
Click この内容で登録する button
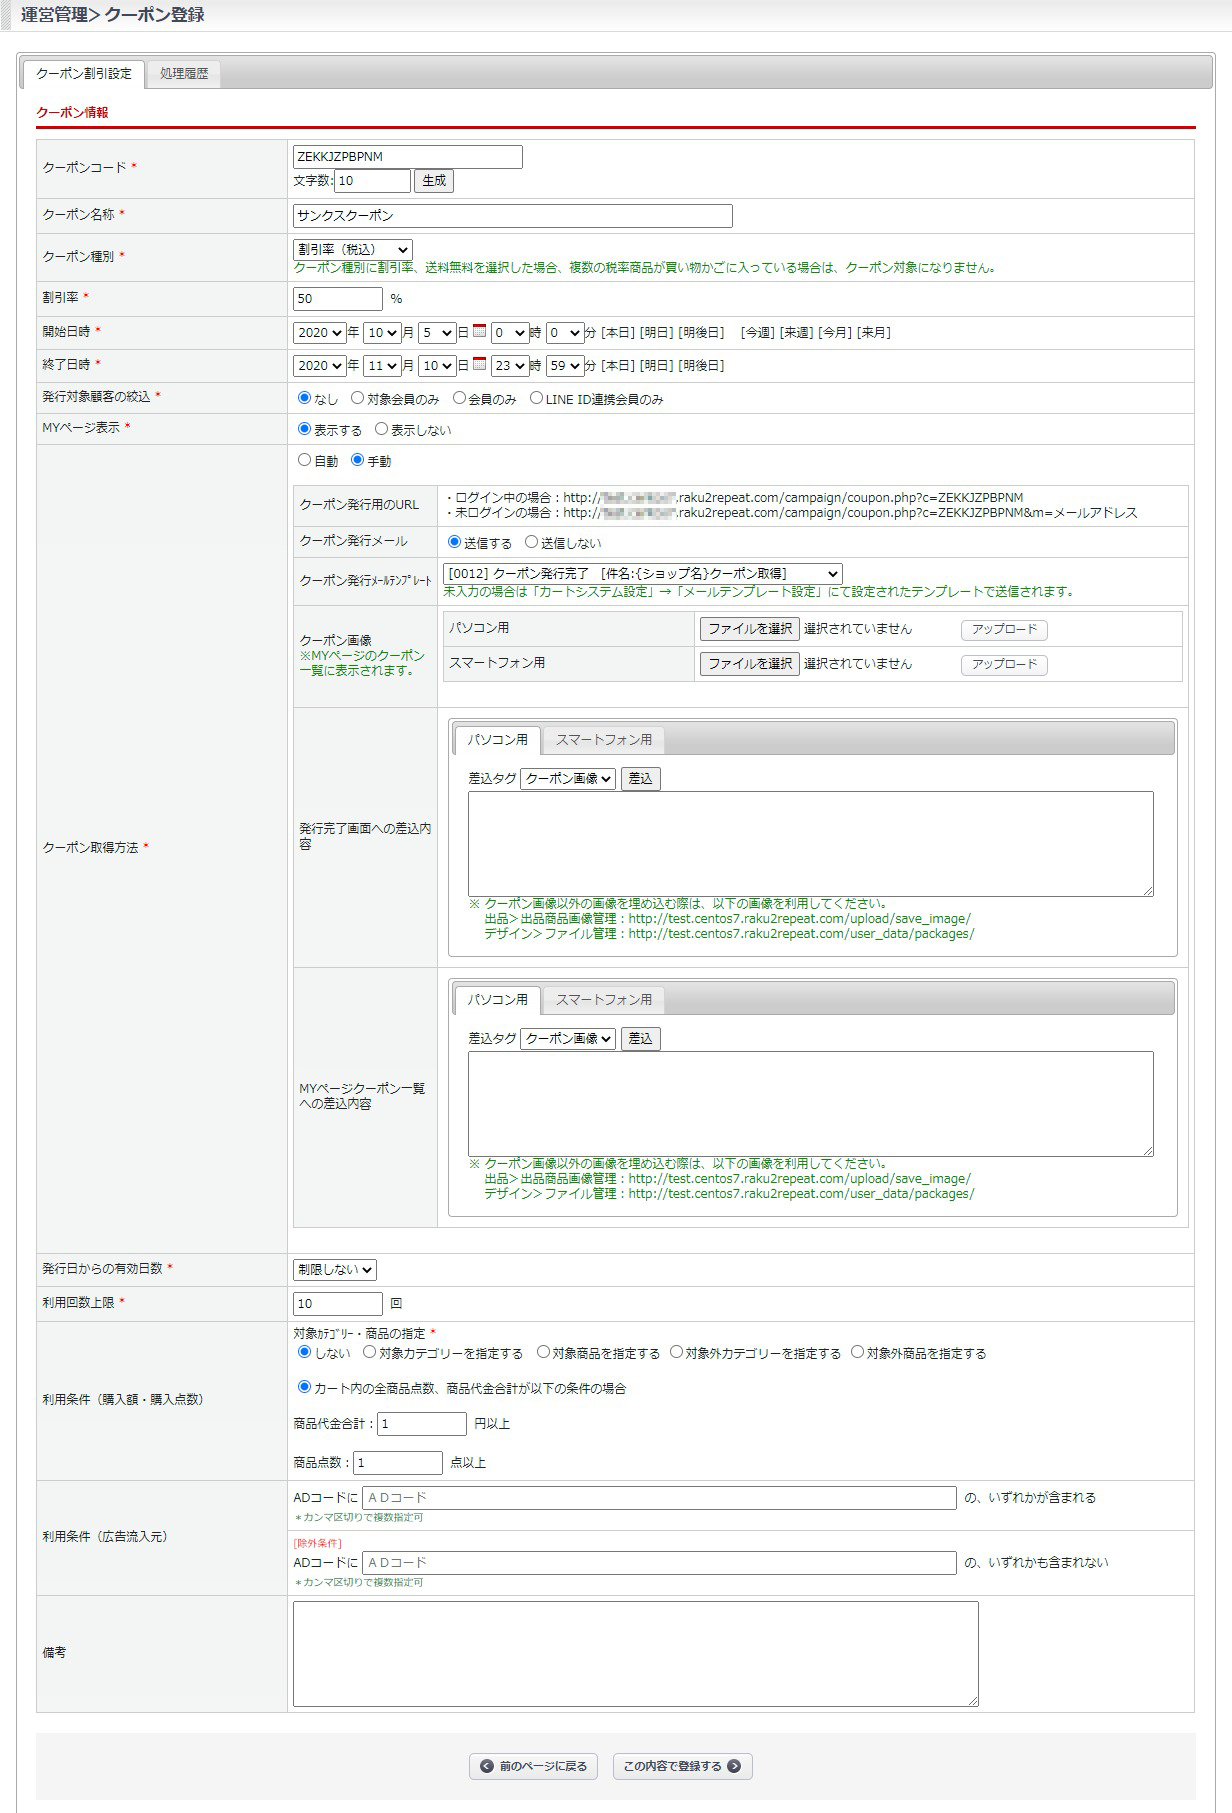pyautogui.click(x=682, y=1766)
